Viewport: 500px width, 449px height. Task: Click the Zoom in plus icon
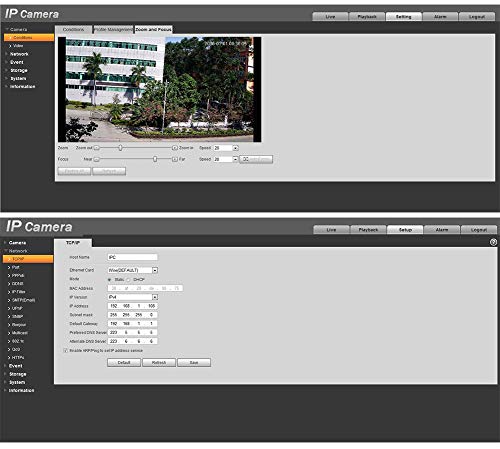pyautogui.click(x=174, y=148)
